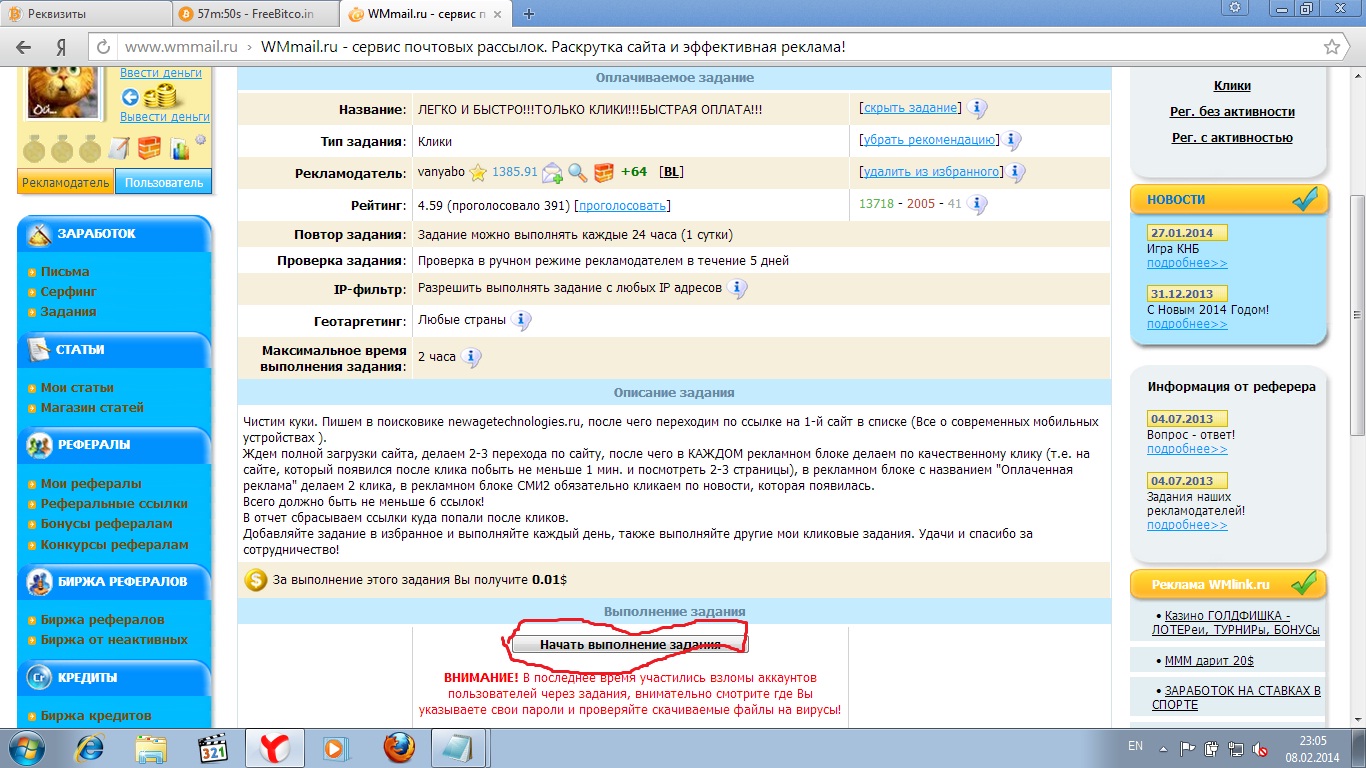Click 'подробнее>>' under 'Игра КНБ'
Viewport: 1366px width, 768px height.
pyautogui.click(x=1187, y=263)
